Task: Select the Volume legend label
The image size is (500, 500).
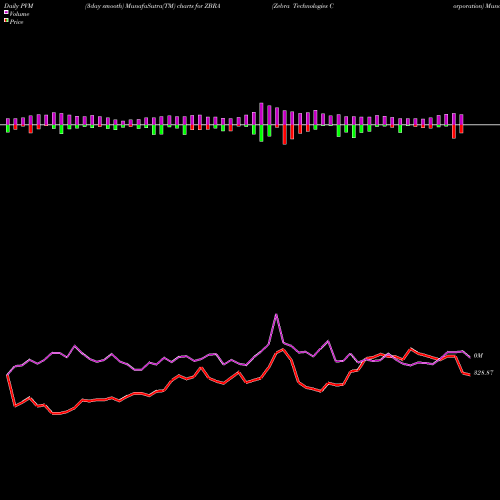Action: pos(19,14)
